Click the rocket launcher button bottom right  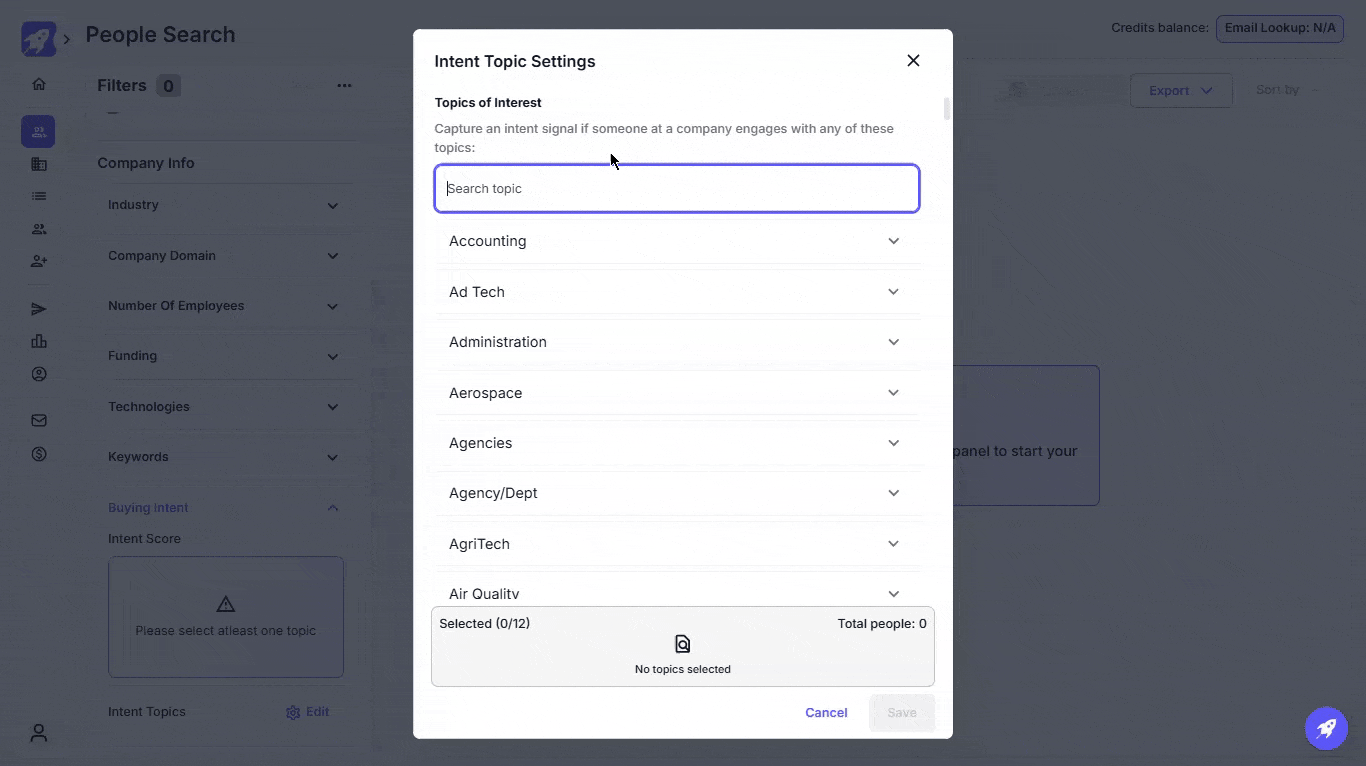tap(1326, 728)
